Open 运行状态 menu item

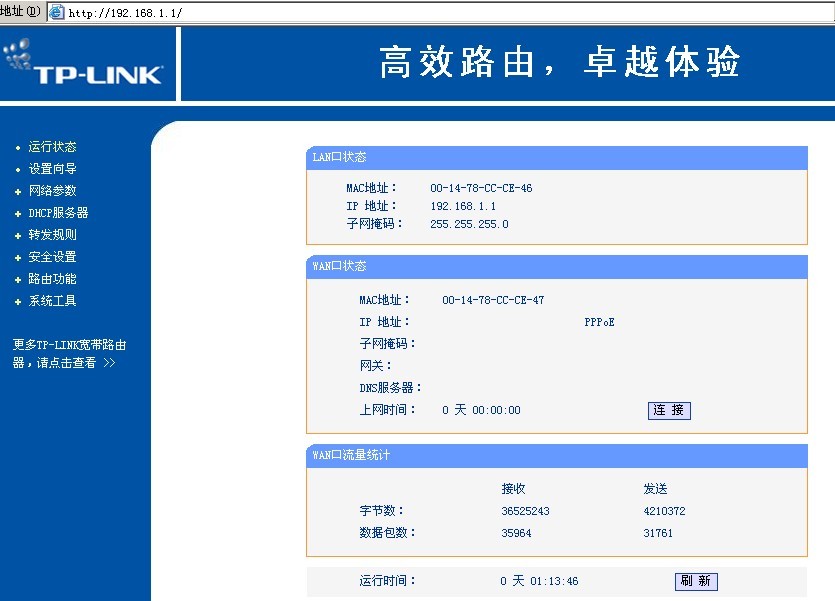point(52,147)
